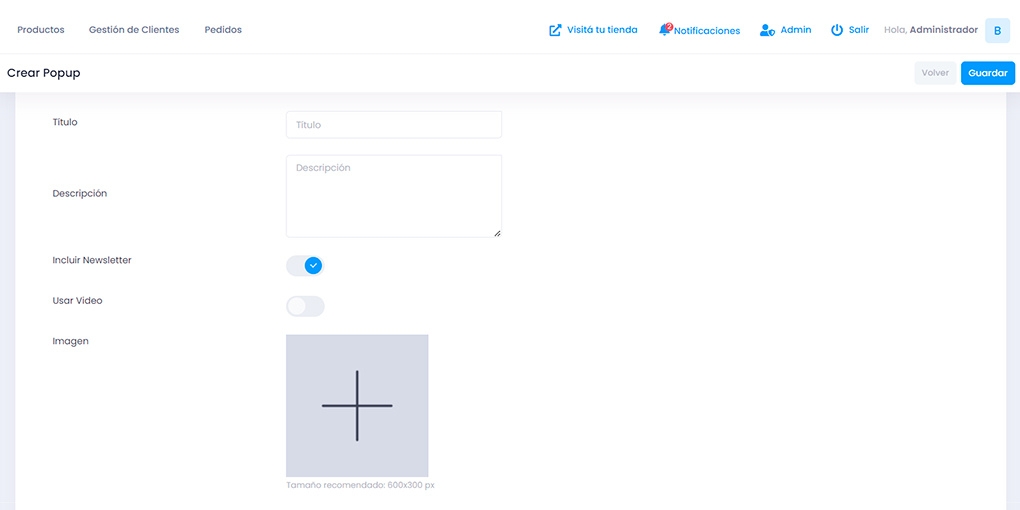
Task: Click the Descripción textarea resize handle
Action: (x=497, y=233)
